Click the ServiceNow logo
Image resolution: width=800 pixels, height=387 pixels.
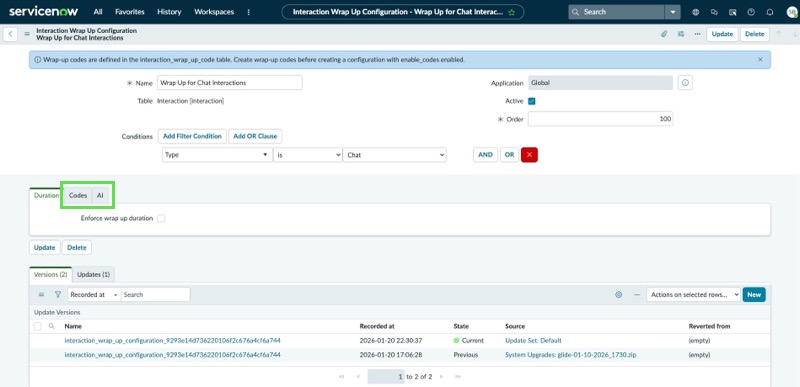(44, 11)
